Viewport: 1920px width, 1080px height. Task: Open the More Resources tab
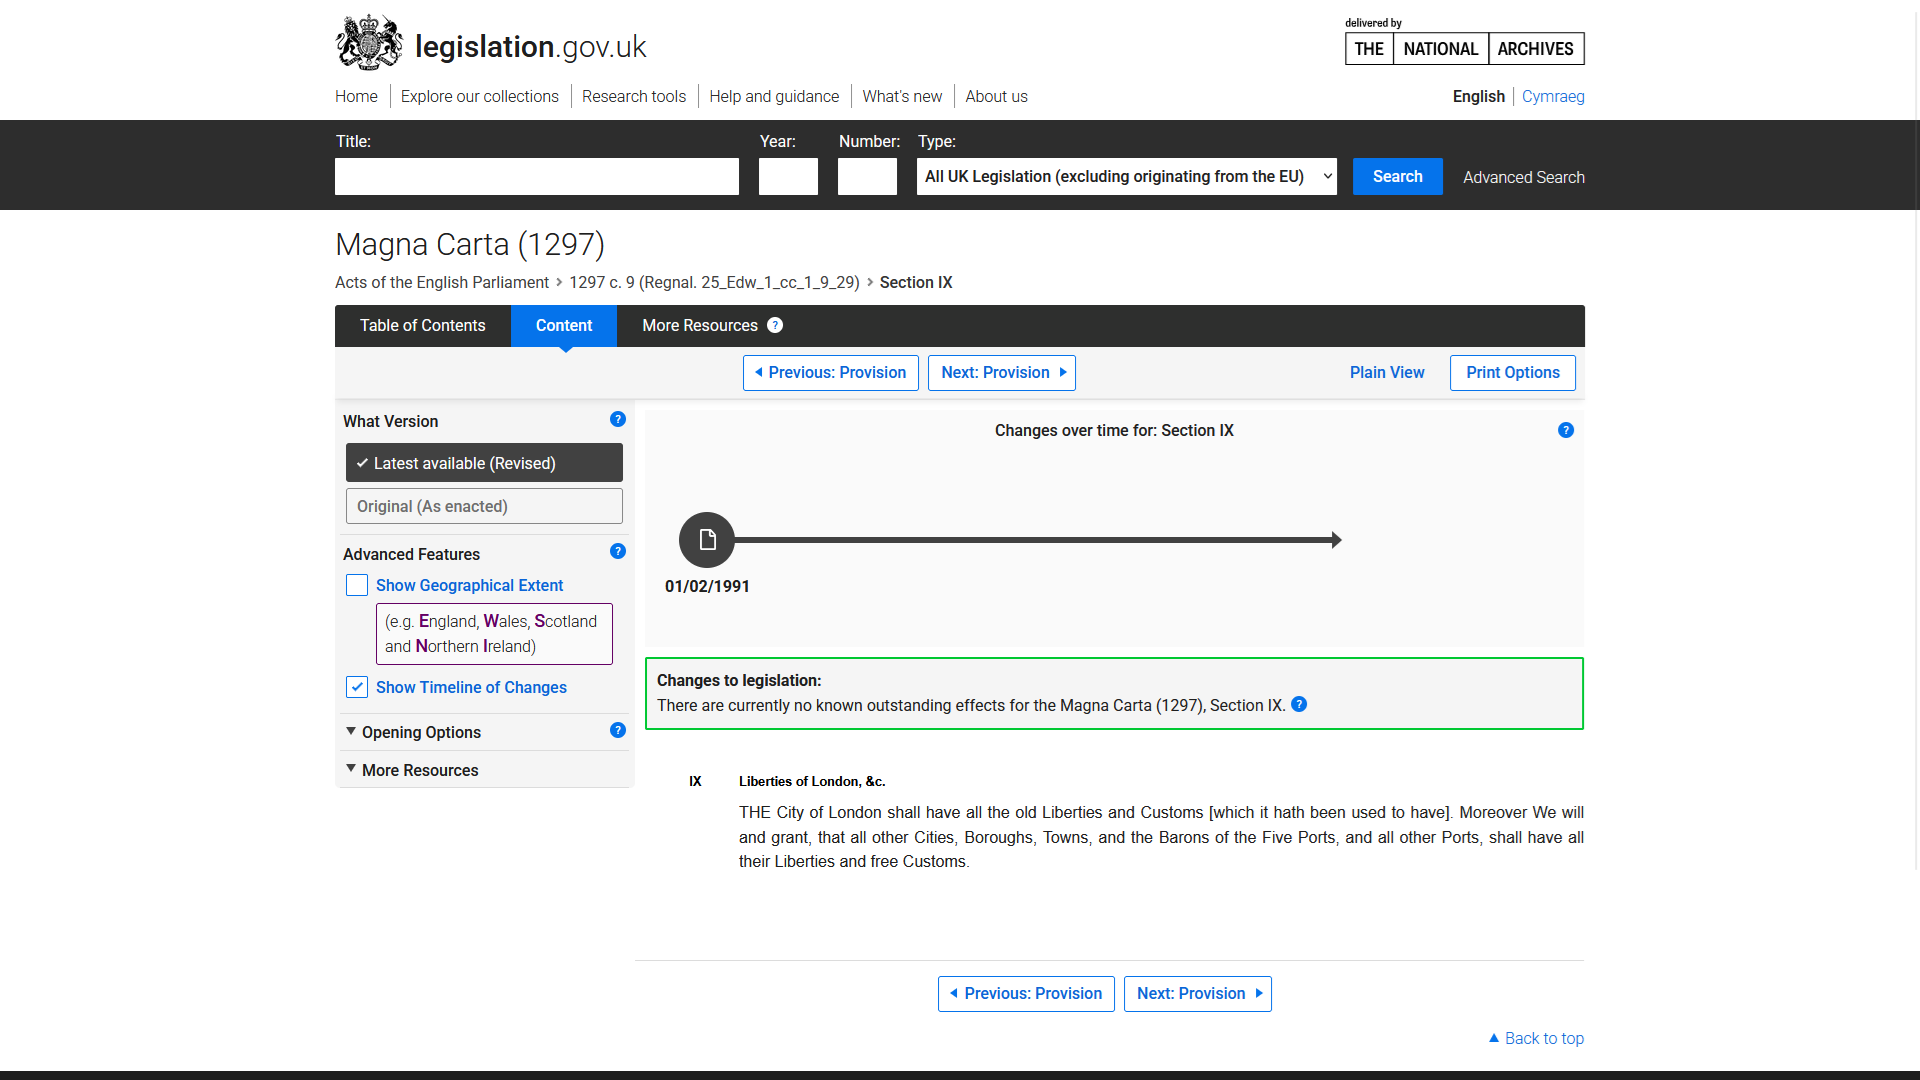coord(700,326)
